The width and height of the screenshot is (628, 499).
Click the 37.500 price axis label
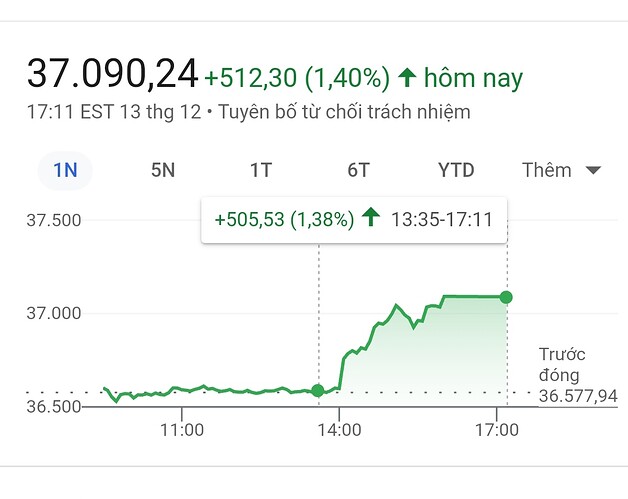pos(54,220)
